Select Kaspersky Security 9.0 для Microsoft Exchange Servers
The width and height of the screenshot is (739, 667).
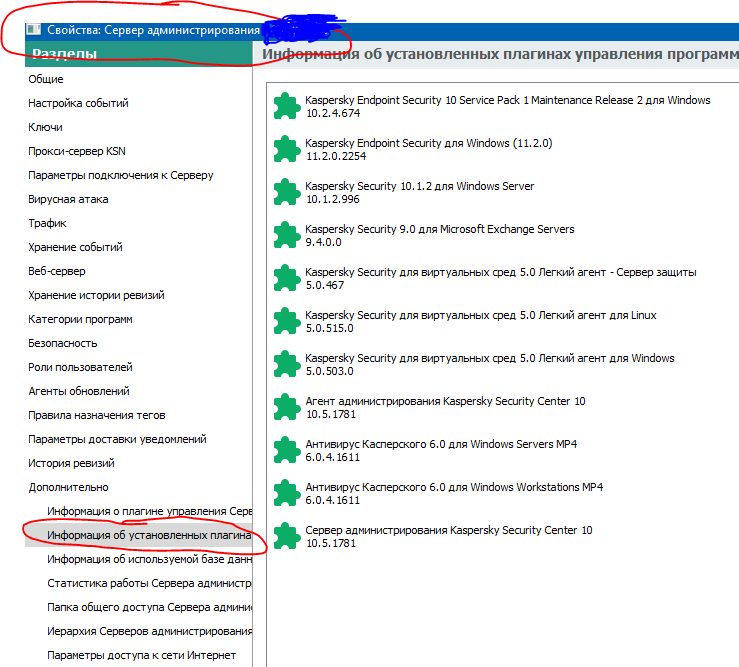[x=440, y=229]
